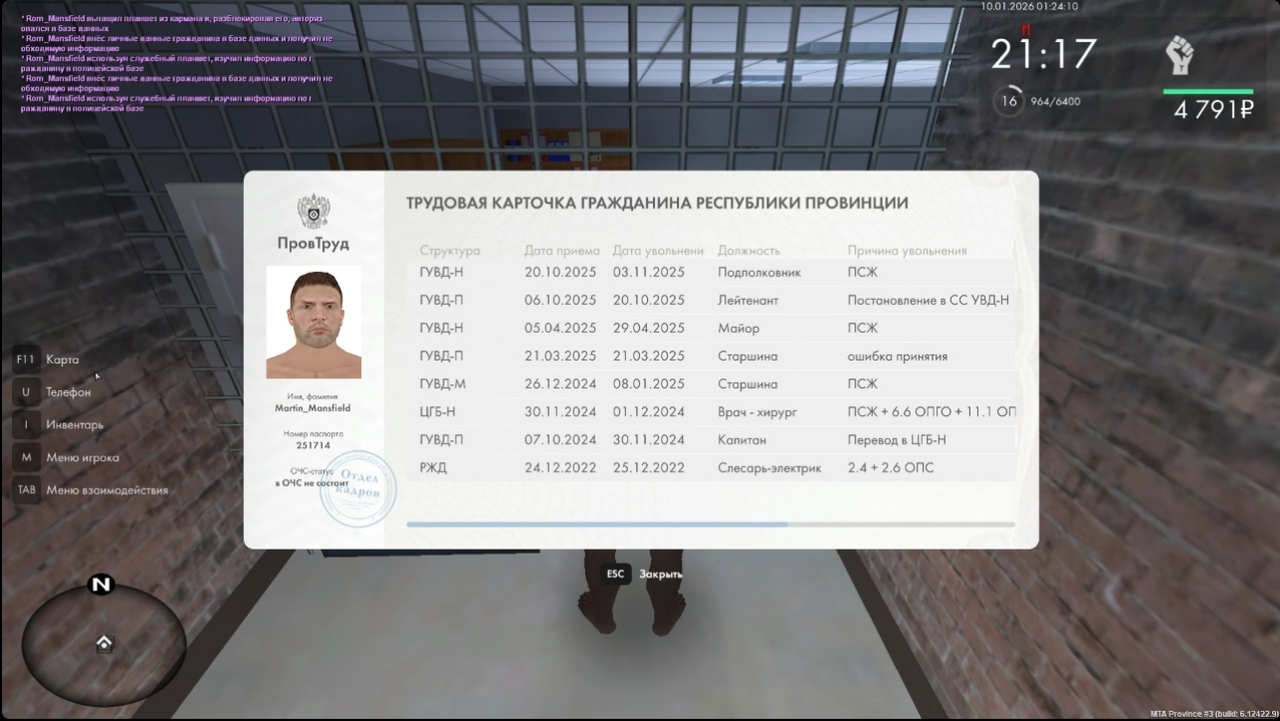Click the ГУВД-М structure cell
Viewport: 1280px width, 721px height.
pos(441,384)
